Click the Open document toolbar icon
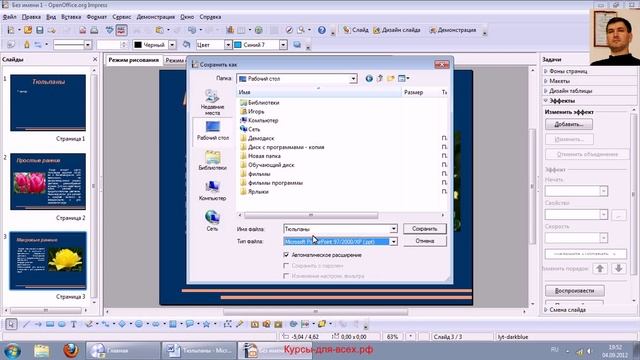The image size is (640, 360). tap(28, 30)
